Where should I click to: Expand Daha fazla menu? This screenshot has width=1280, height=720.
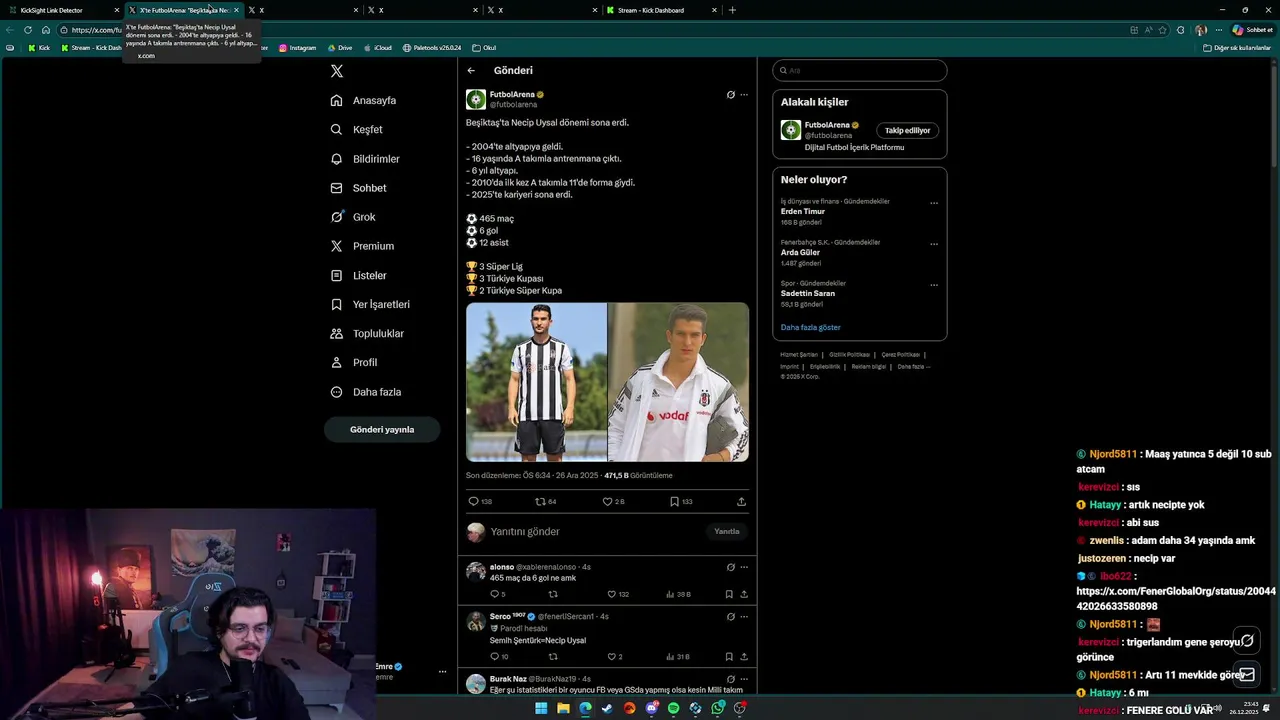[365, 392]
